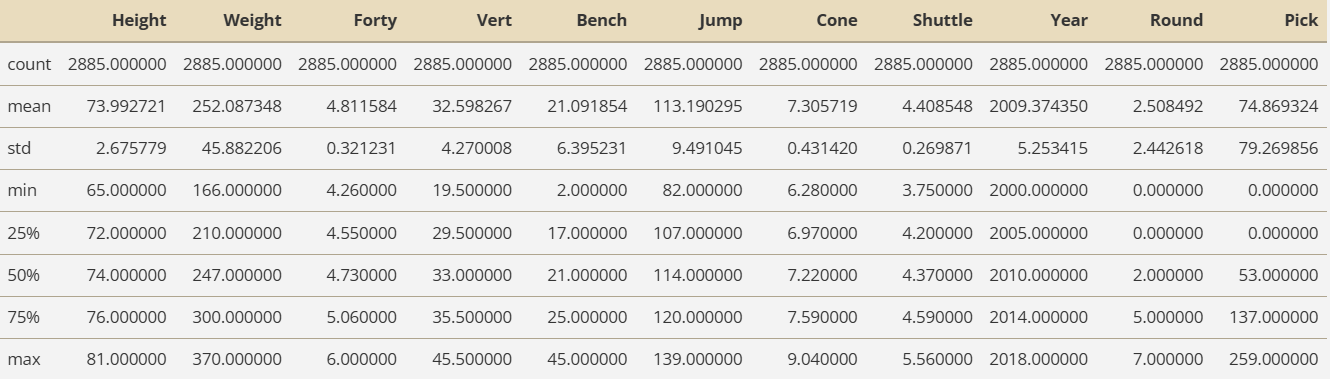
Task: Click the Bench column header
Action: click(602, 20)
